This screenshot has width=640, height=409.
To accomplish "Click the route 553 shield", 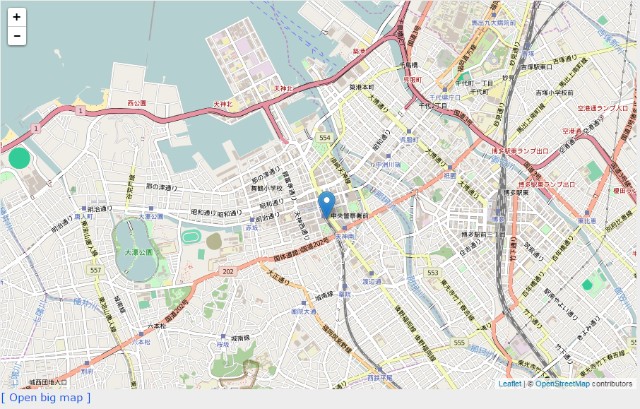I will (432, 272).
